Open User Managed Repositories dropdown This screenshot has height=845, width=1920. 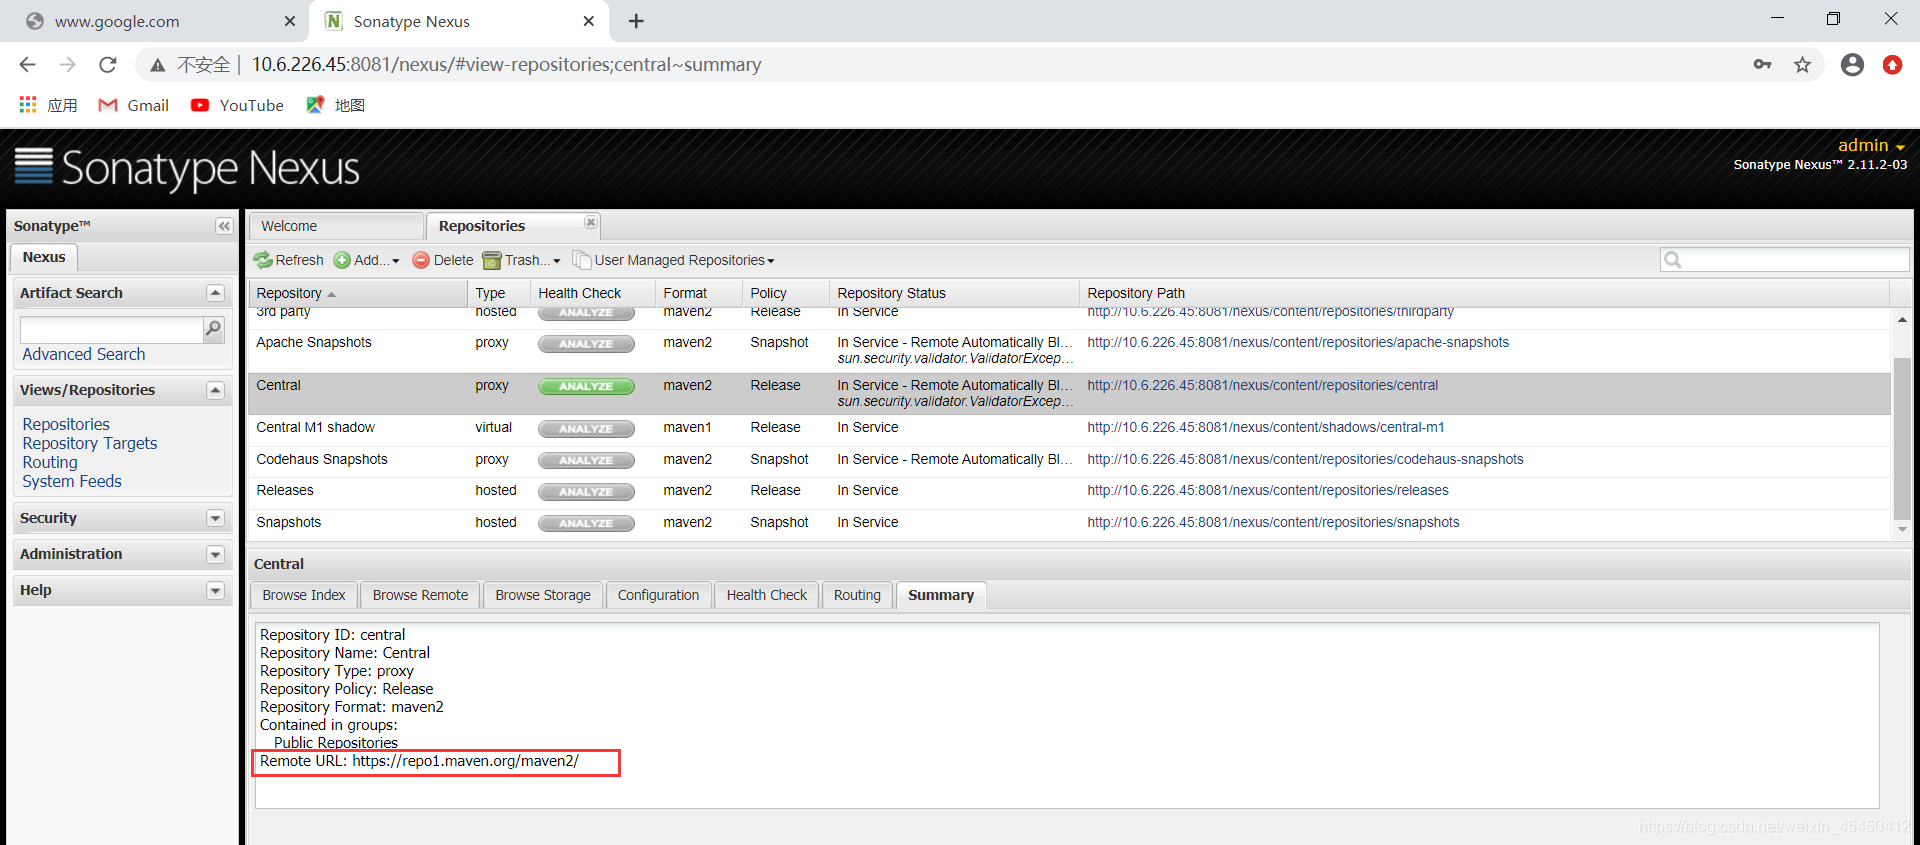pyautogui.click(x=673, y=260)
